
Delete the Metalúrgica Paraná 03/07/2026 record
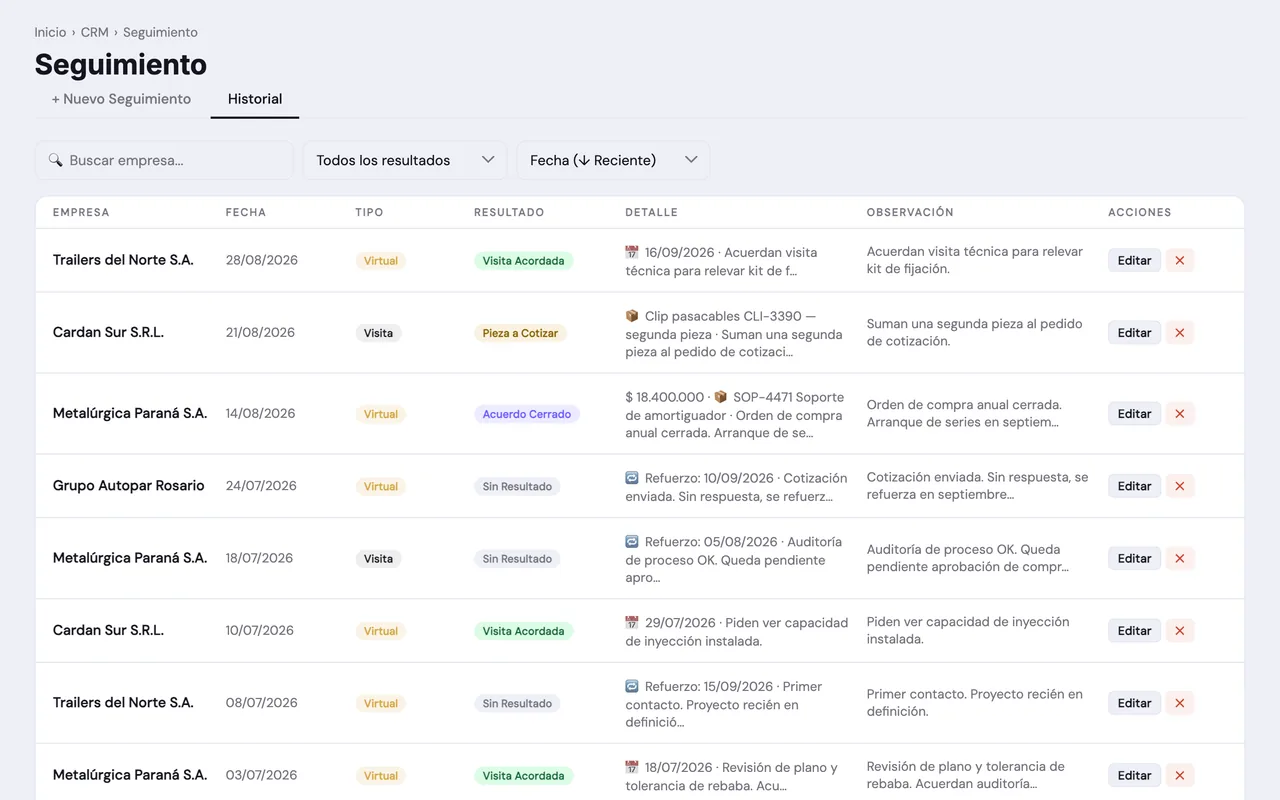[x=1180, y=775]
